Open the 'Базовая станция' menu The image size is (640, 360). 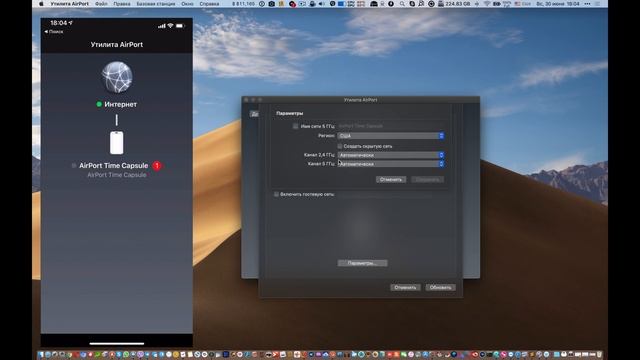coord(156,4)
